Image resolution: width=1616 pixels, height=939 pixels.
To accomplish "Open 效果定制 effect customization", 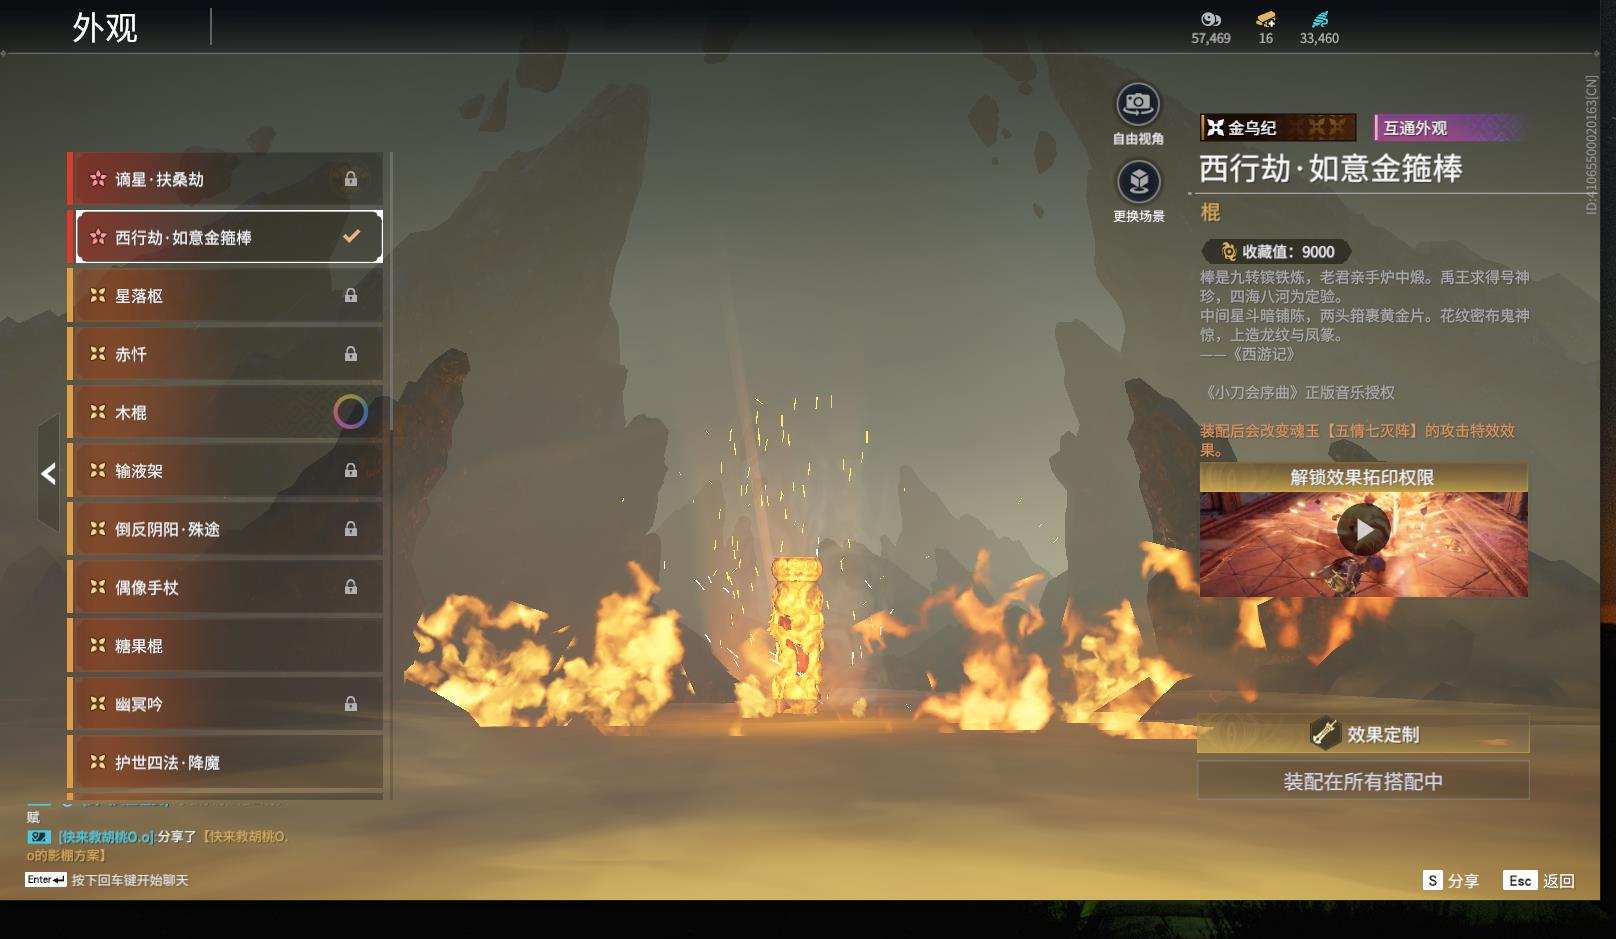I will click(1363, 734).
